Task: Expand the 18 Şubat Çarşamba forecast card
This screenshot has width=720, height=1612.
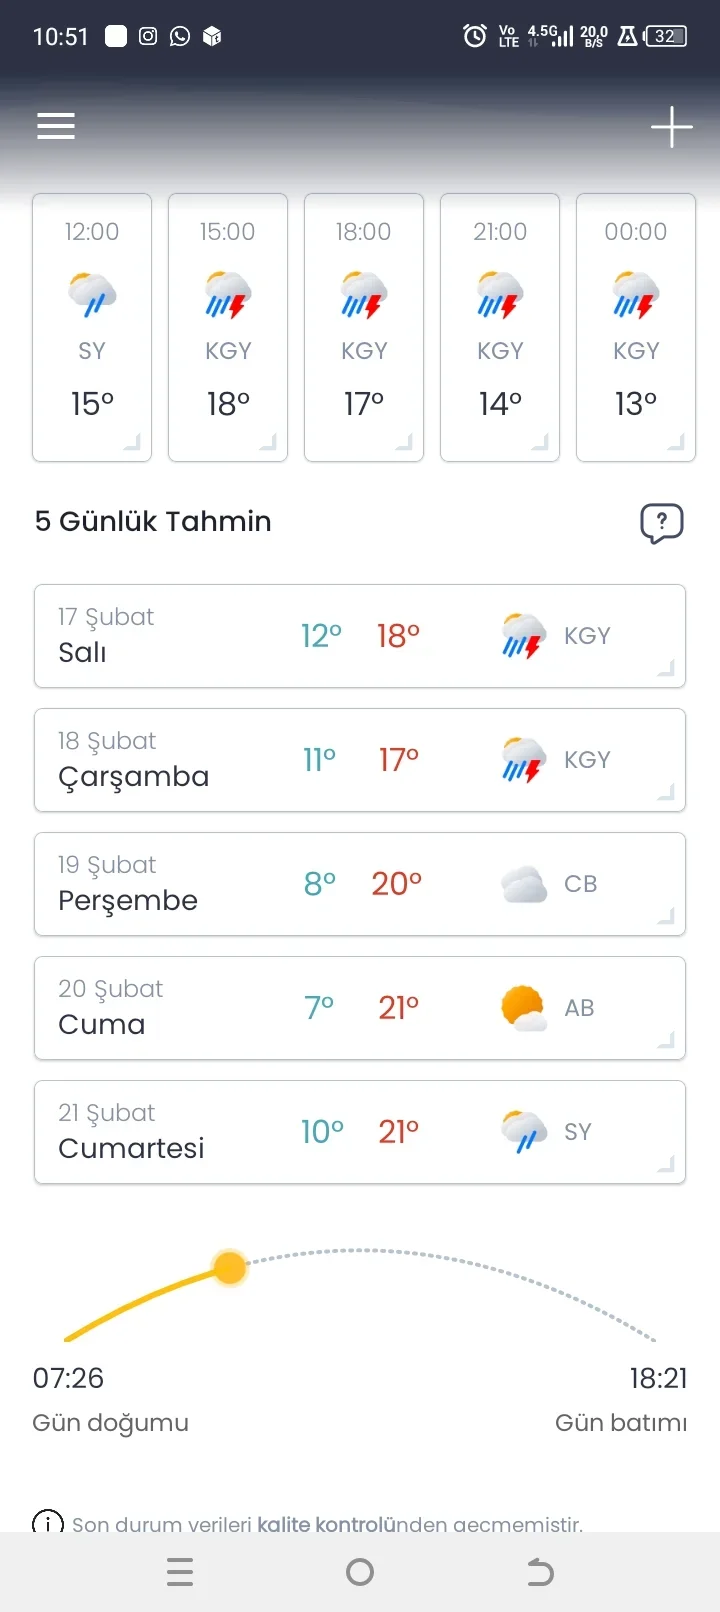Action: [x=360, y=760]
